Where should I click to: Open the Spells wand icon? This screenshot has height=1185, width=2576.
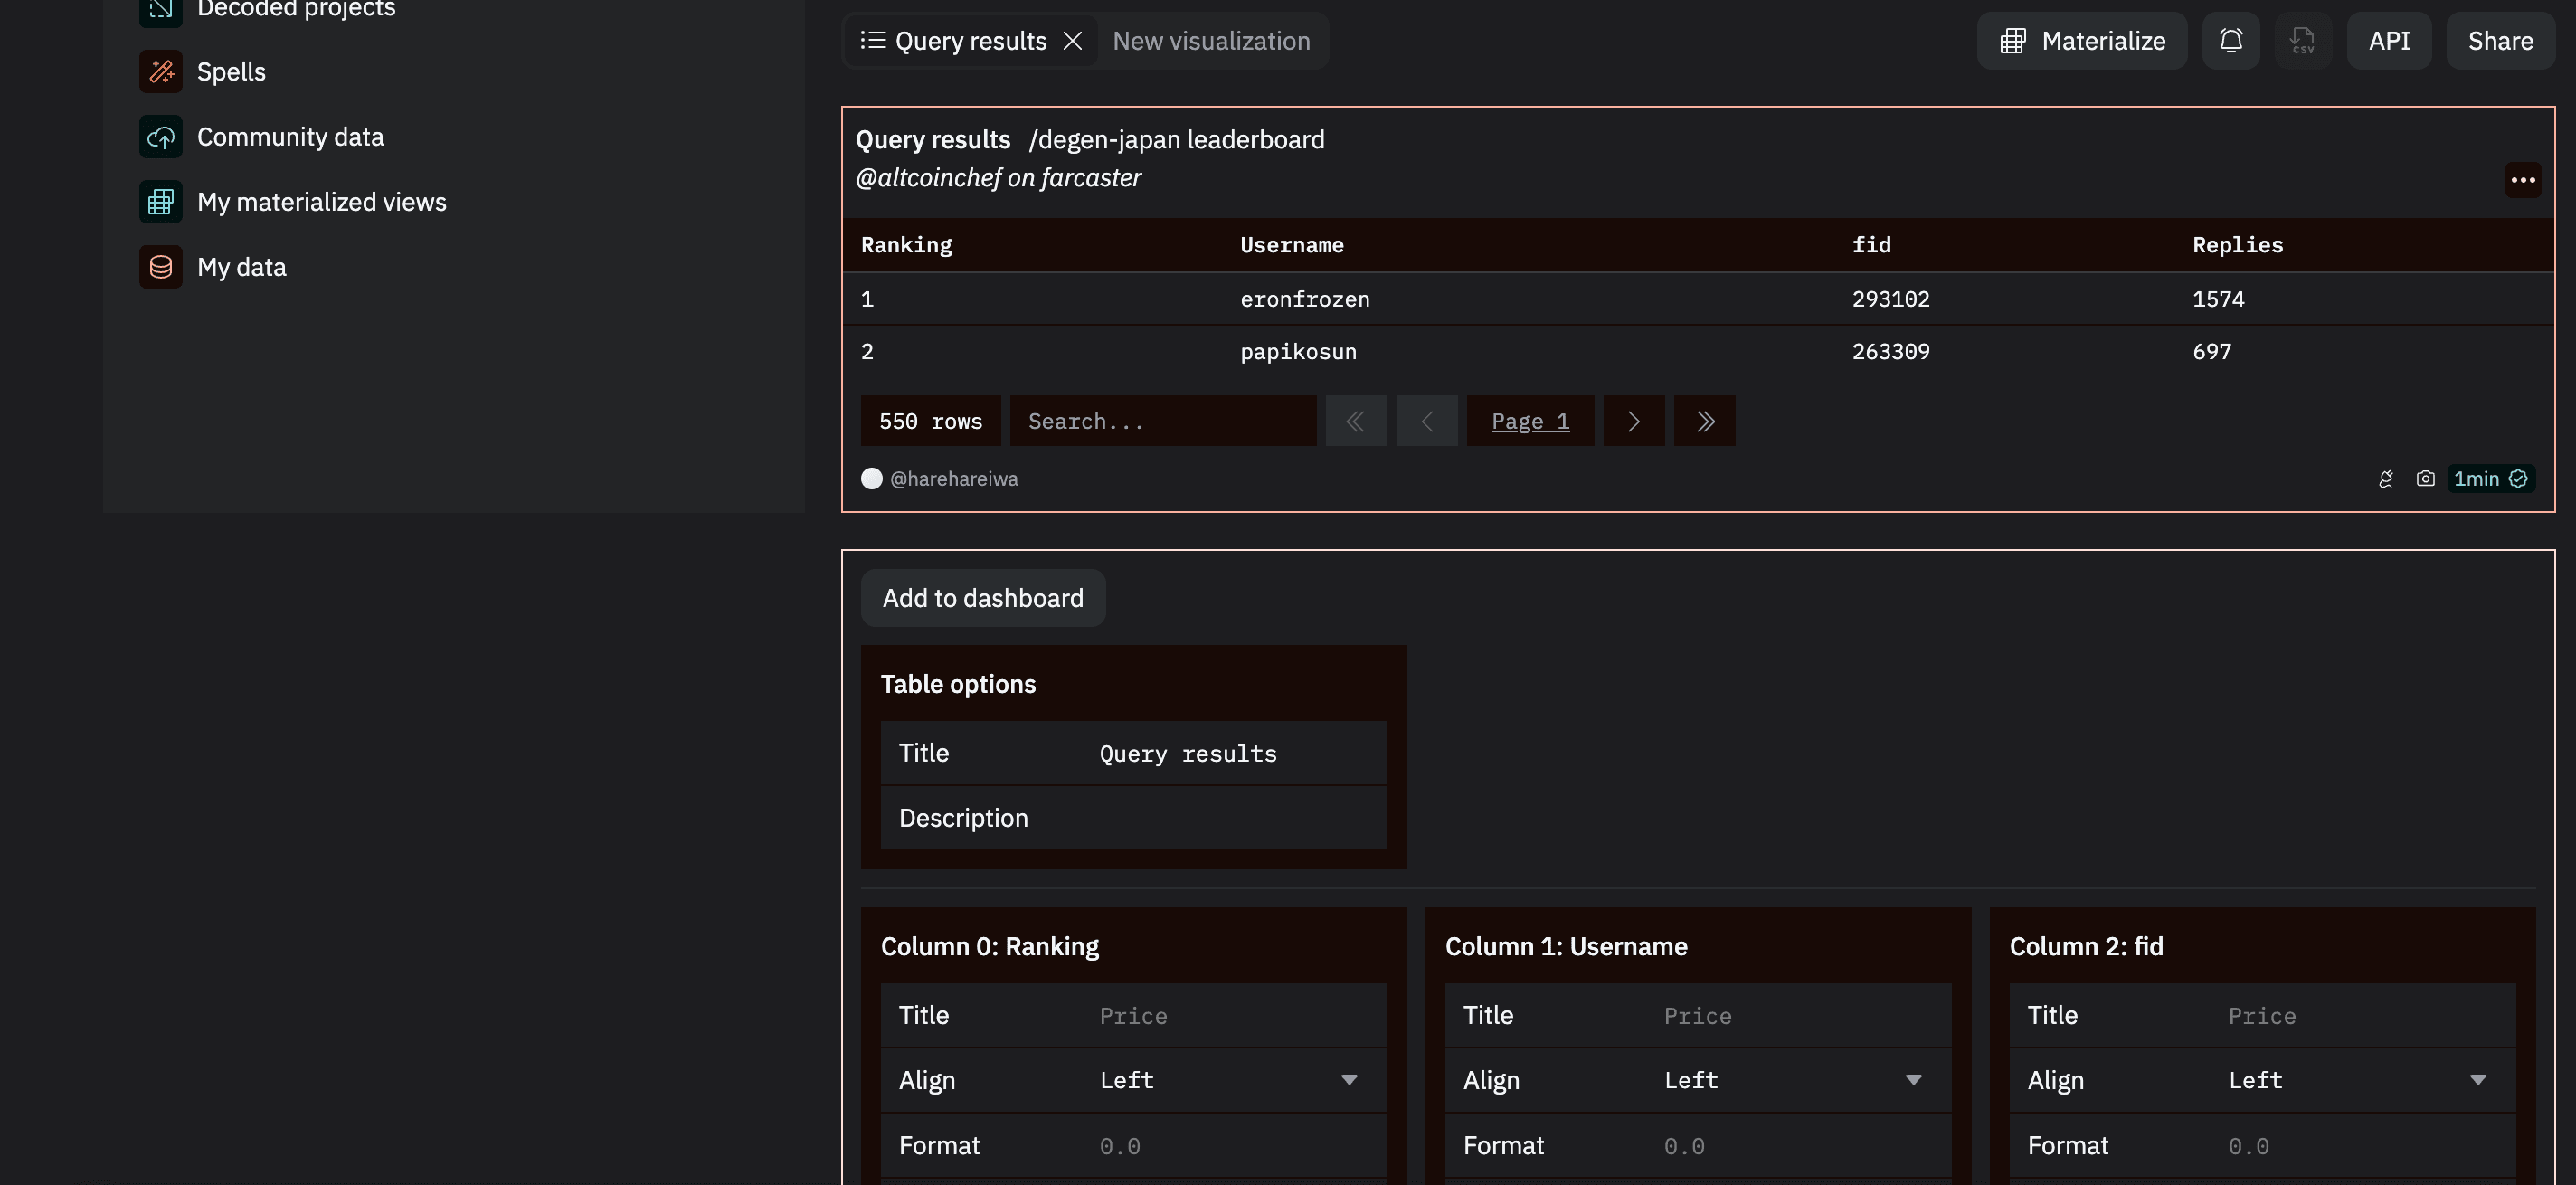tap(160, 71)
